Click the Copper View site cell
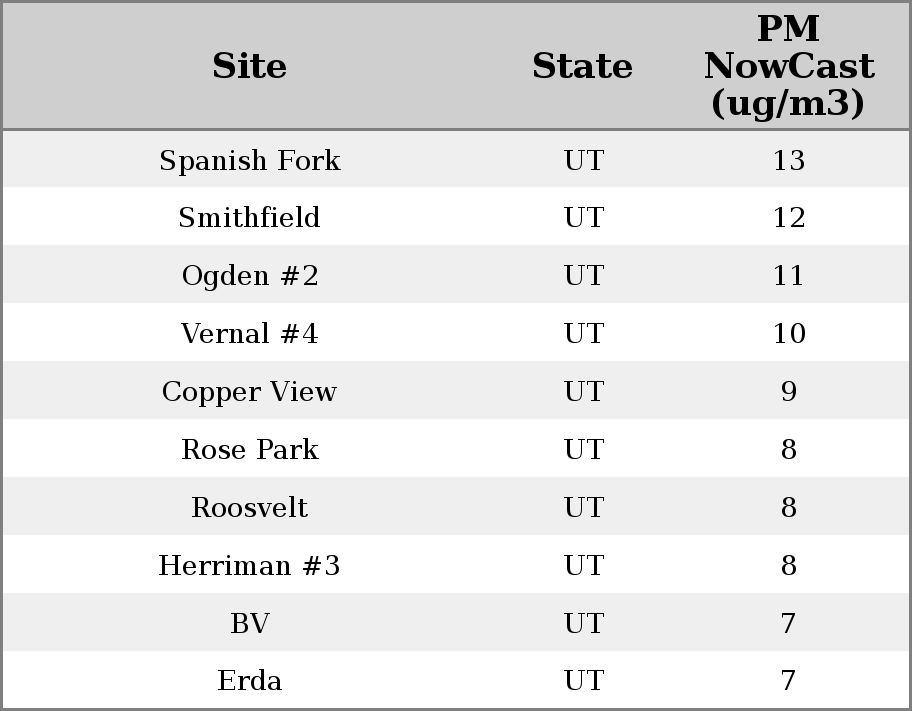Screen dimensions: 912x711 pos(249,392)
